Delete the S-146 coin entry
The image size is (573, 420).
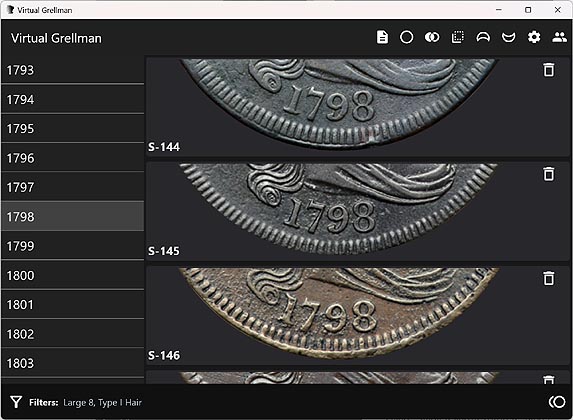coord(549,278)
